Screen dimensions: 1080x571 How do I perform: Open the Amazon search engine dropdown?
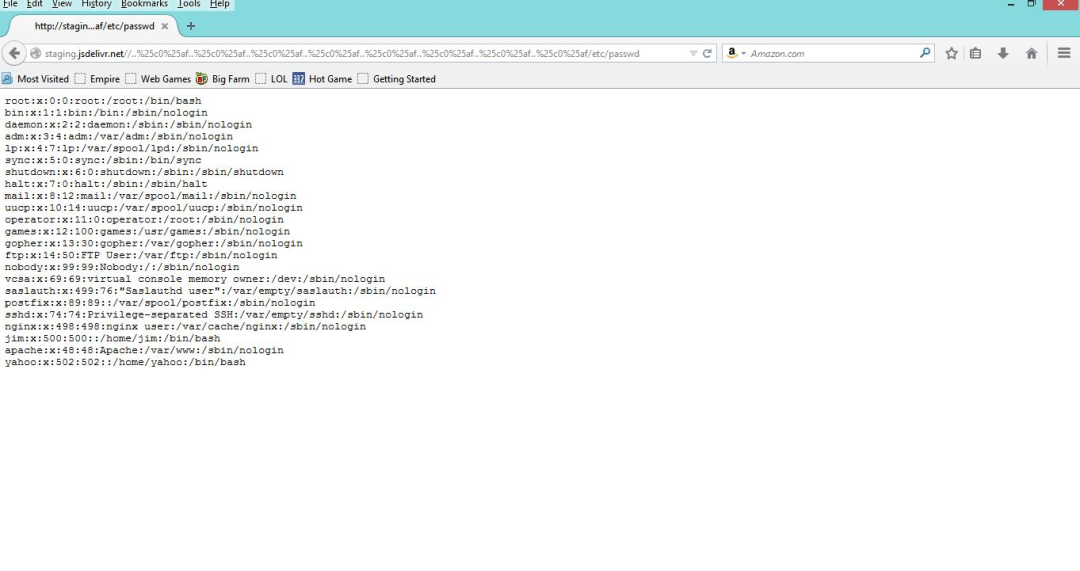(736, 53)
